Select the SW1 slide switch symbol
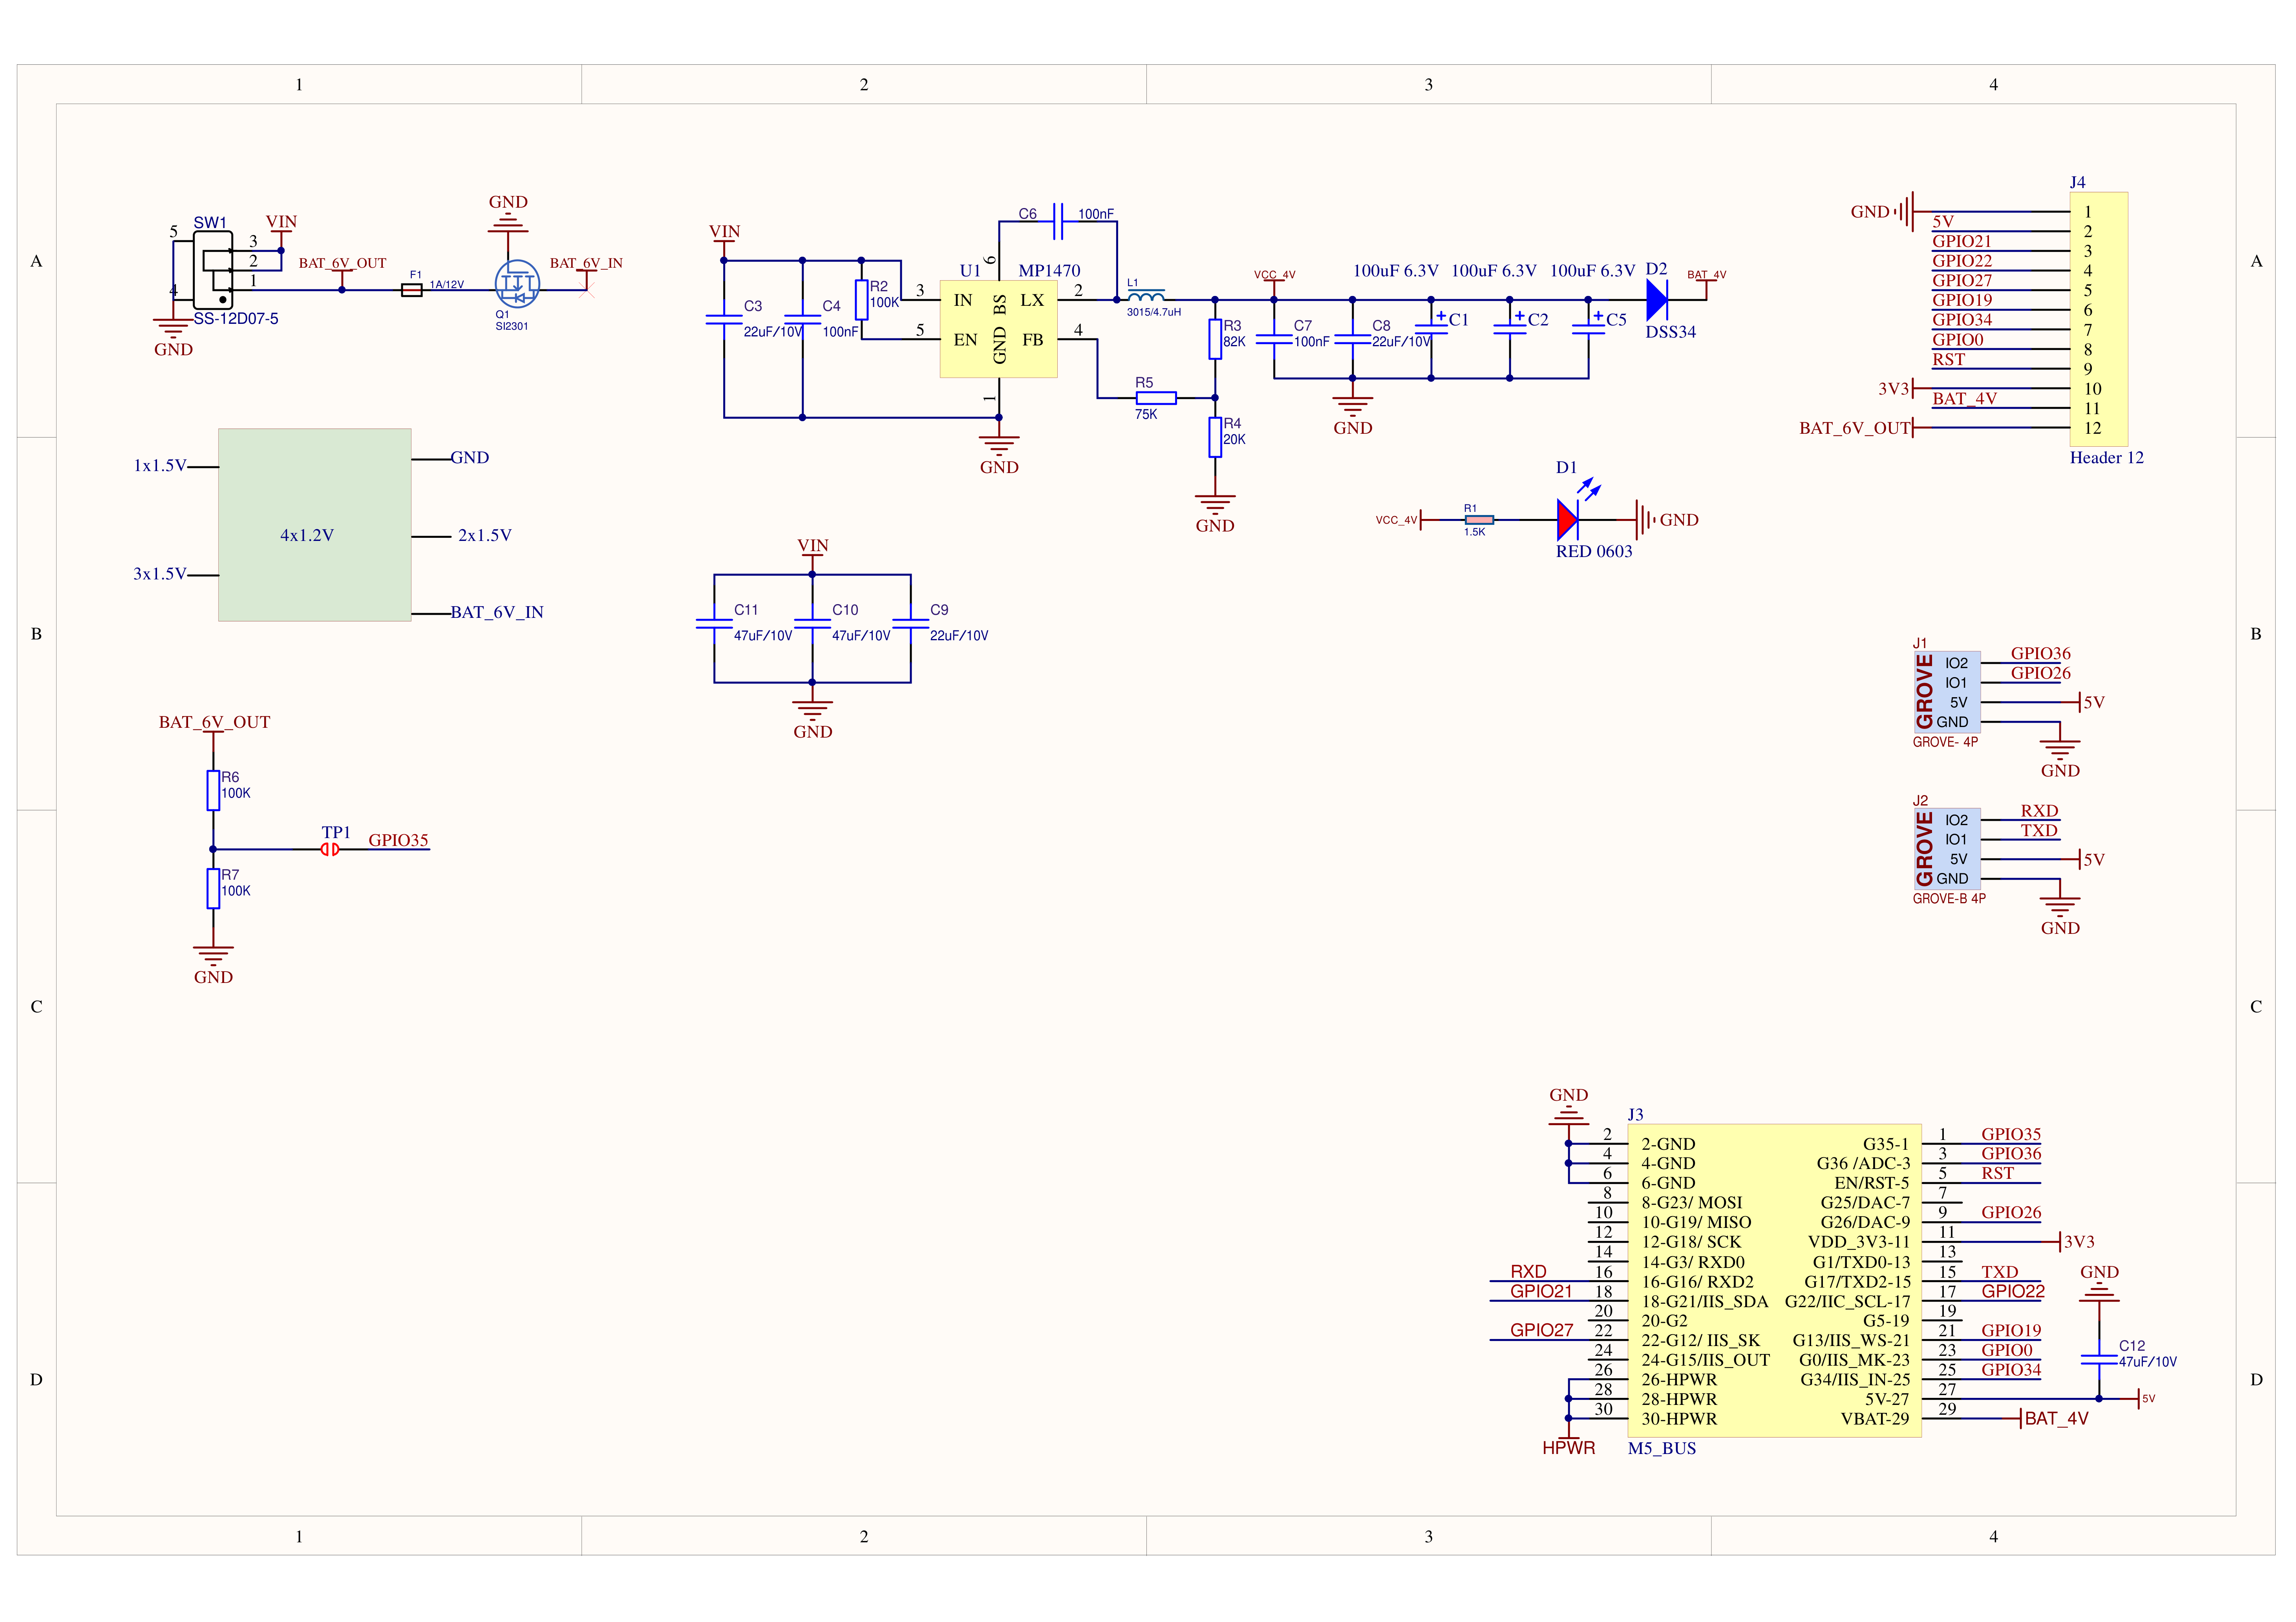2296x1622 pixels. 213,270
